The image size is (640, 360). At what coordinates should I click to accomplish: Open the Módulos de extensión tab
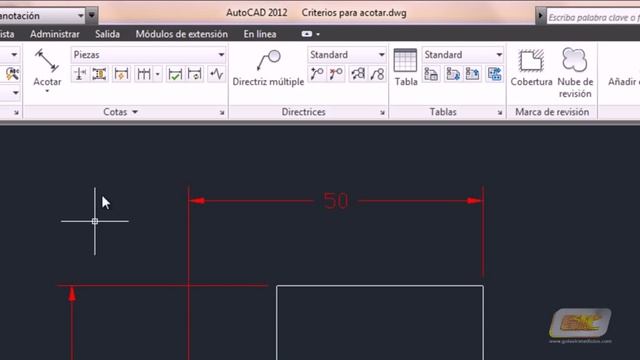coord(182,34)
